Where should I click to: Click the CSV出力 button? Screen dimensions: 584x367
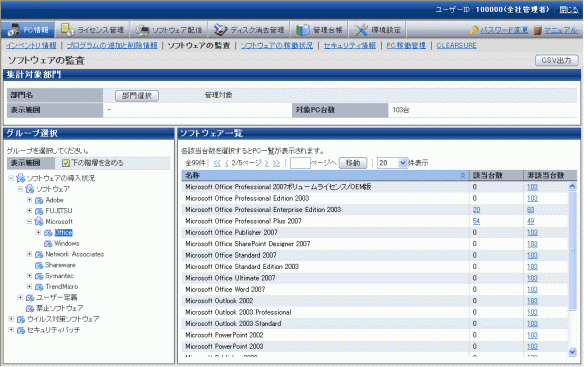[556, 60]
